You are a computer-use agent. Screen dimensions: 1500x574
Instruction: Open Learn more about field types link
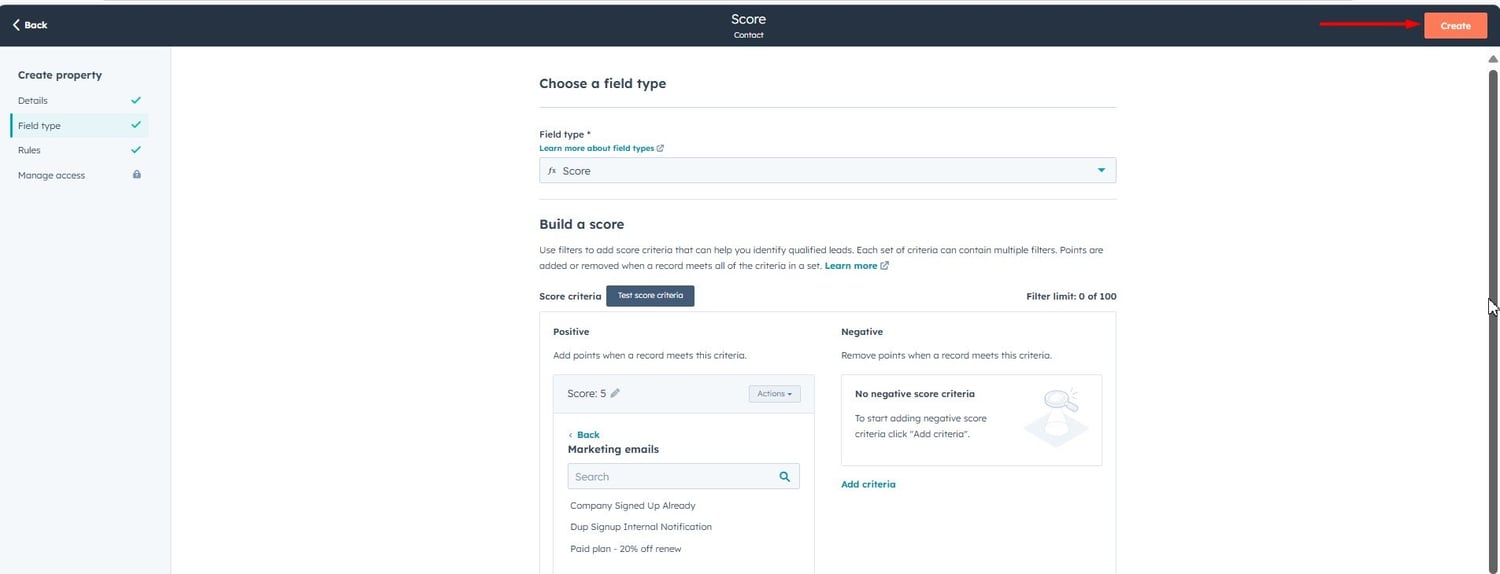pos(596,148)
